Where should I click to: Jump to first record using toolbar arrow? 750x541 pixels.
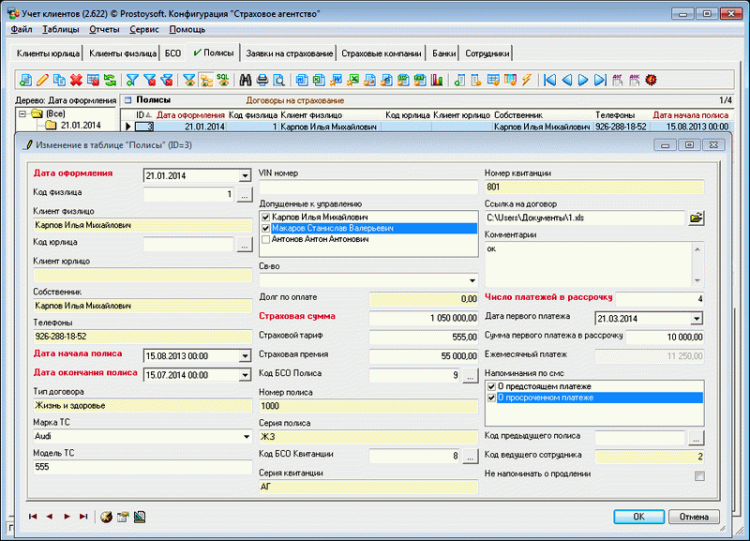tap(550, 79)
